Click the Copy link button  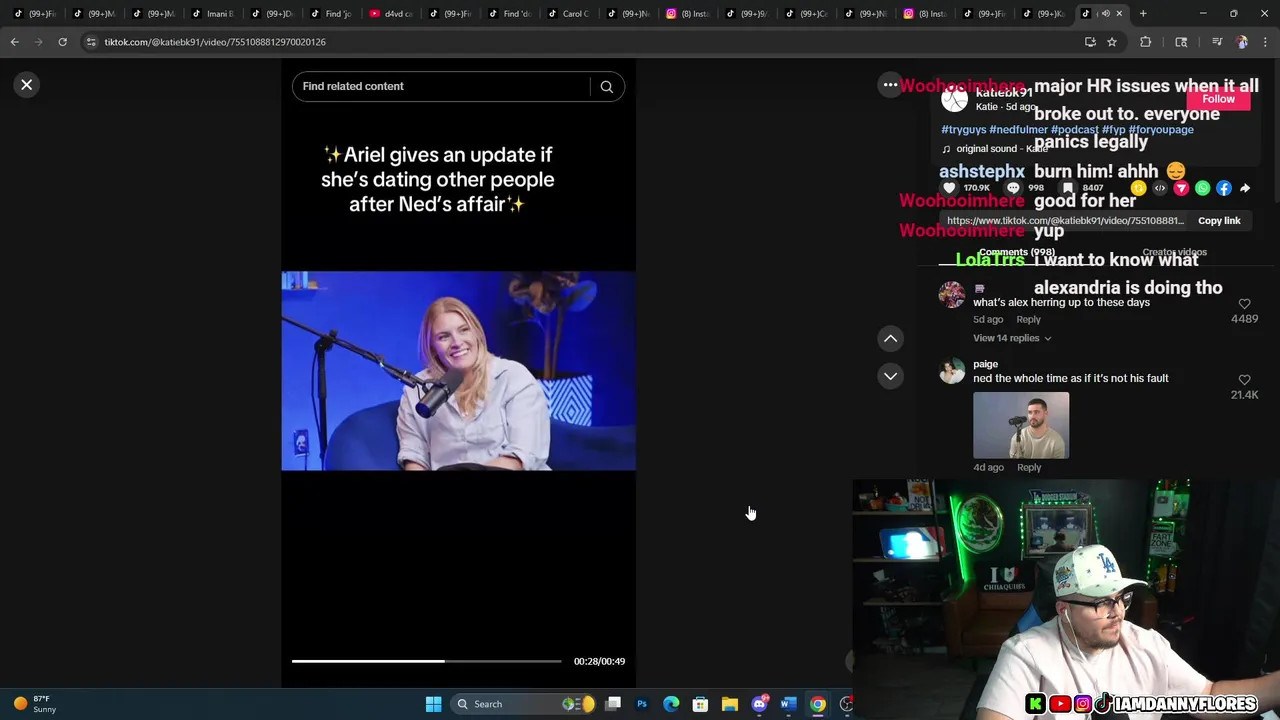(x=1219, y=221)
